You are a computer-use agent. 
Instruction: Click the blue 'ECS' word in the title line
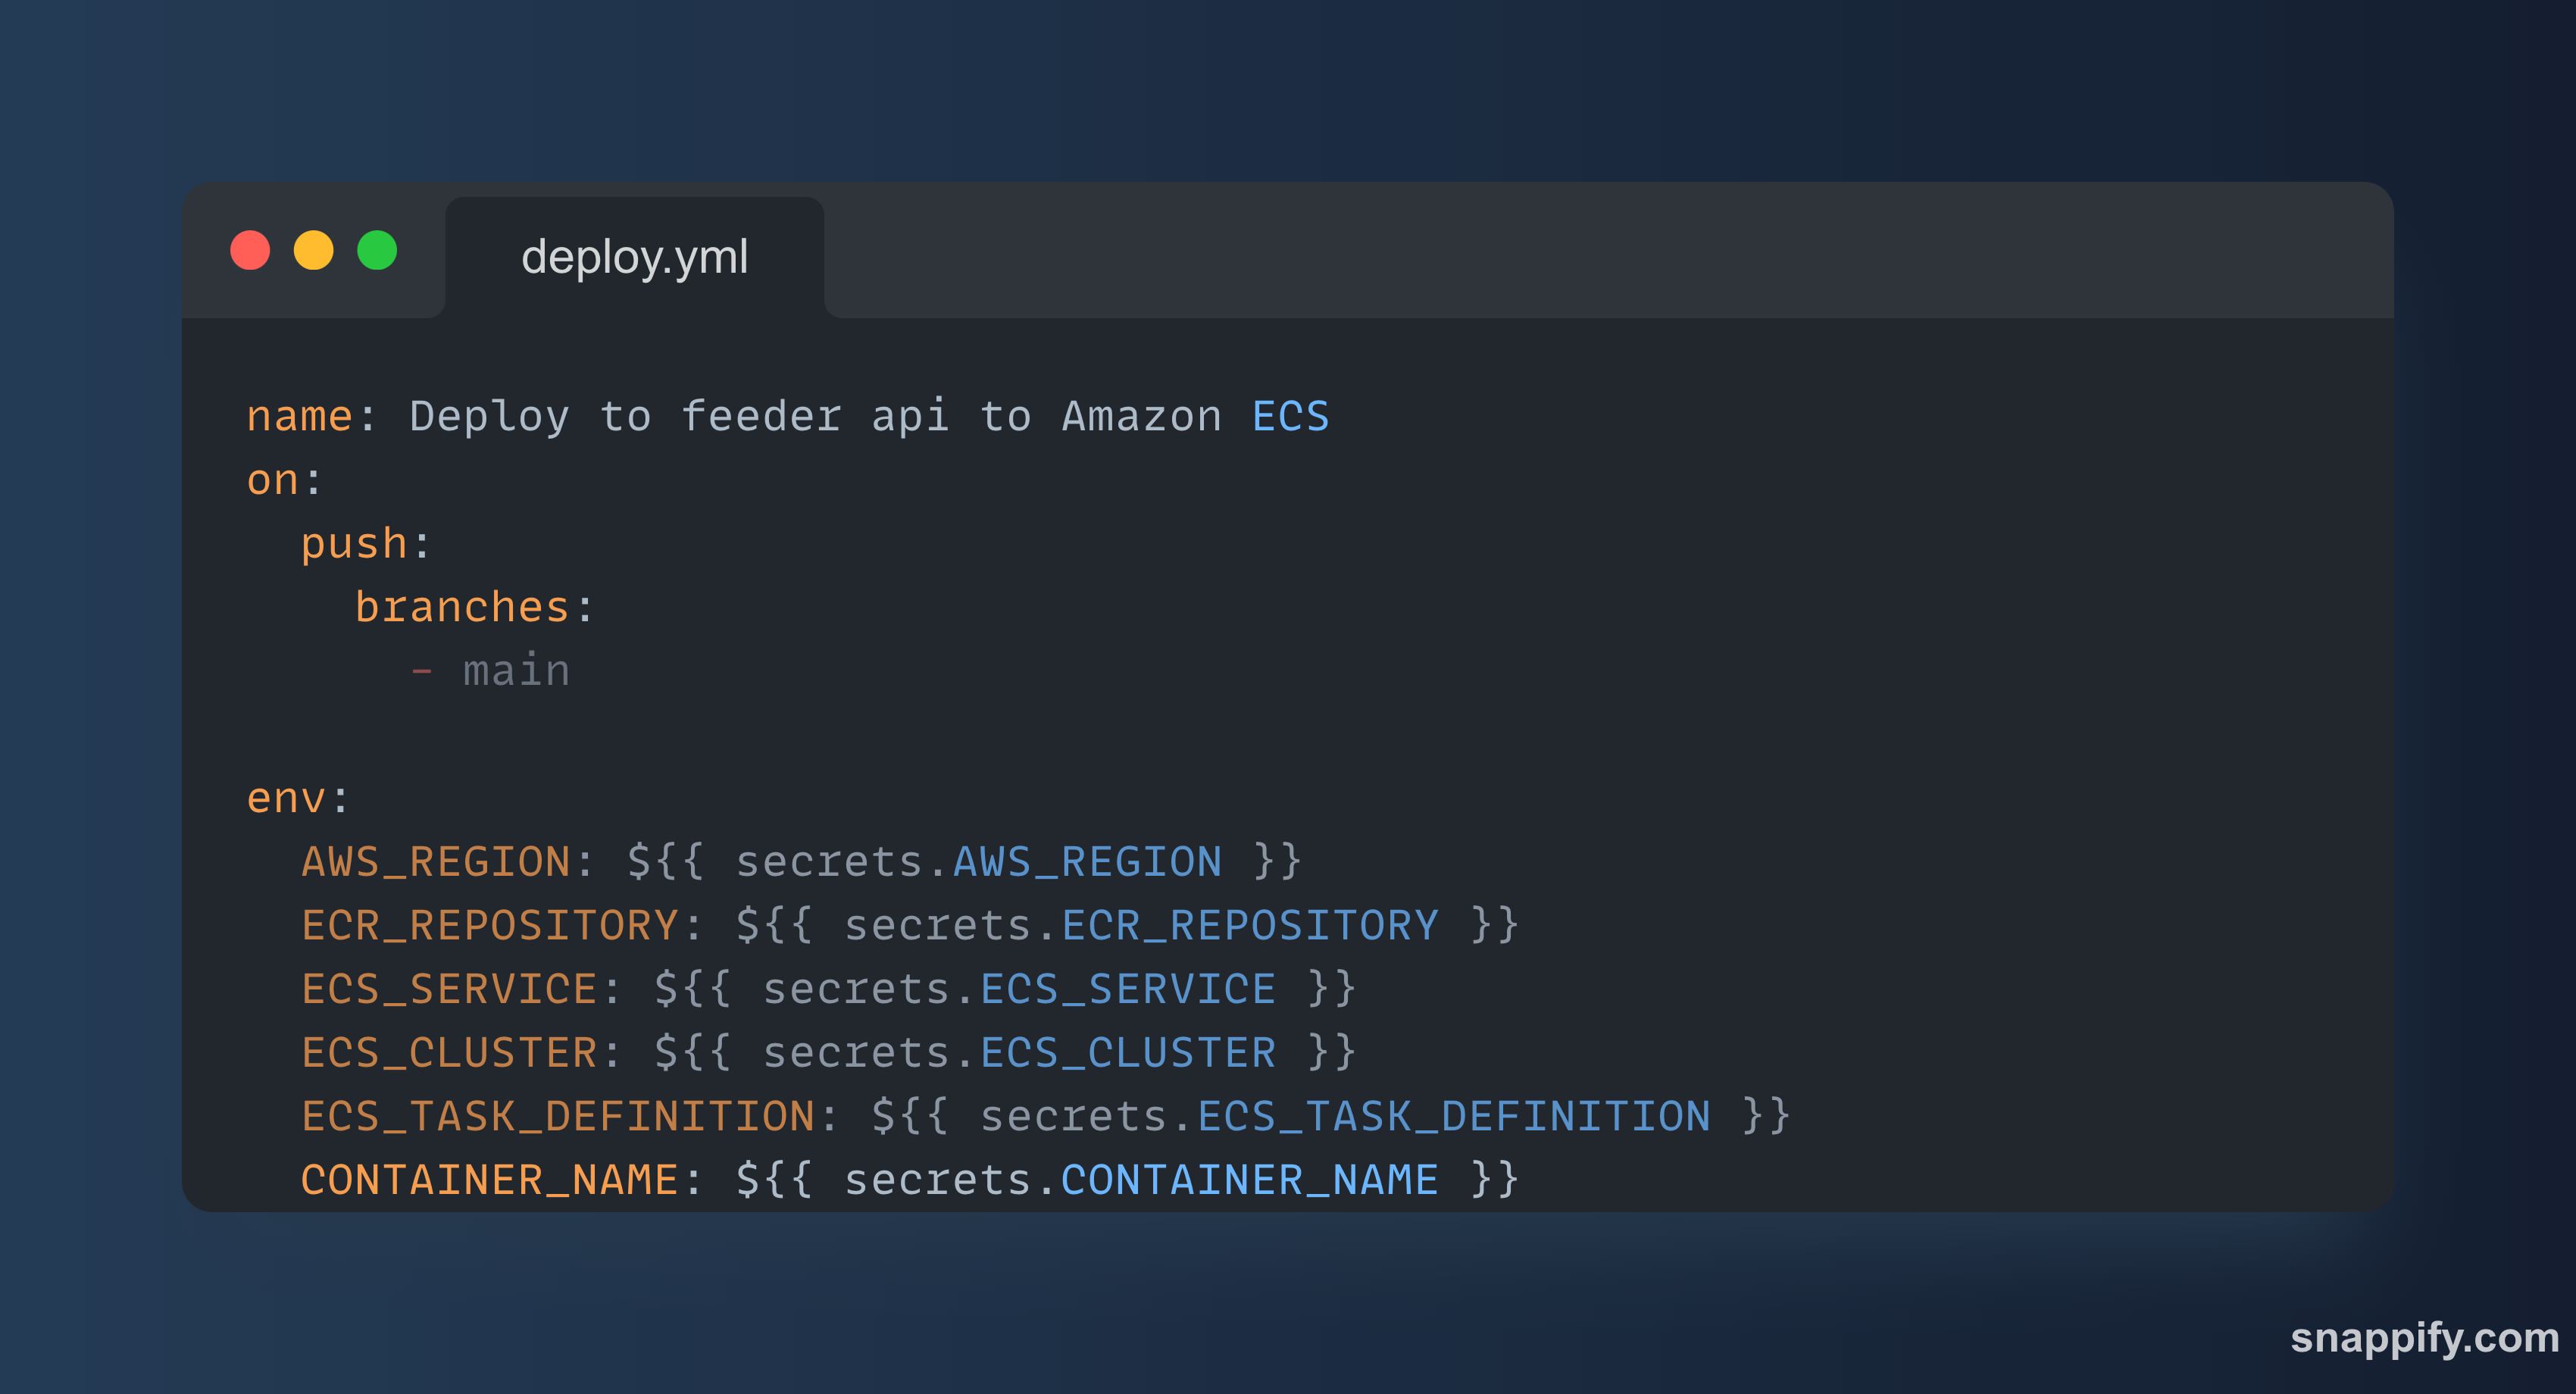pos(1290,416)
